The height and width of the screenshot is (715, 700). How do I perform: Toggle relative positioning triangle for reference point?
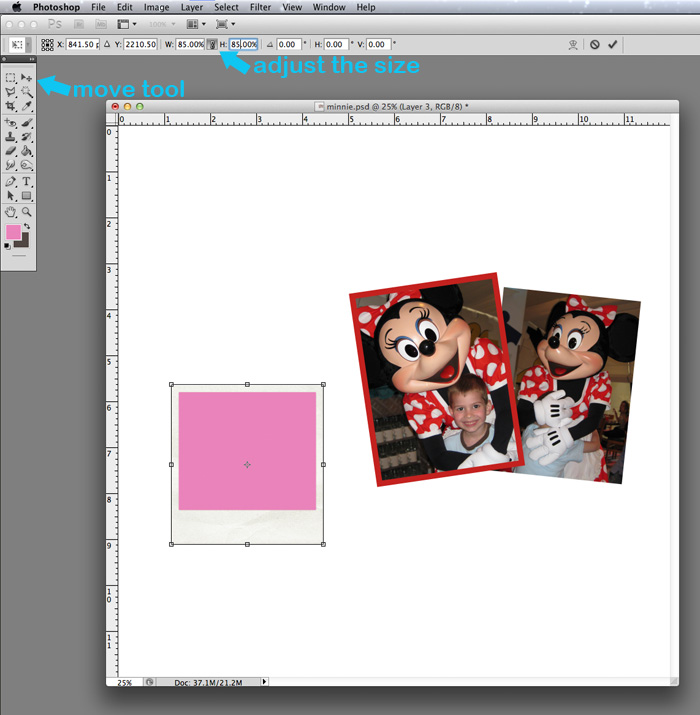point(107,44)
